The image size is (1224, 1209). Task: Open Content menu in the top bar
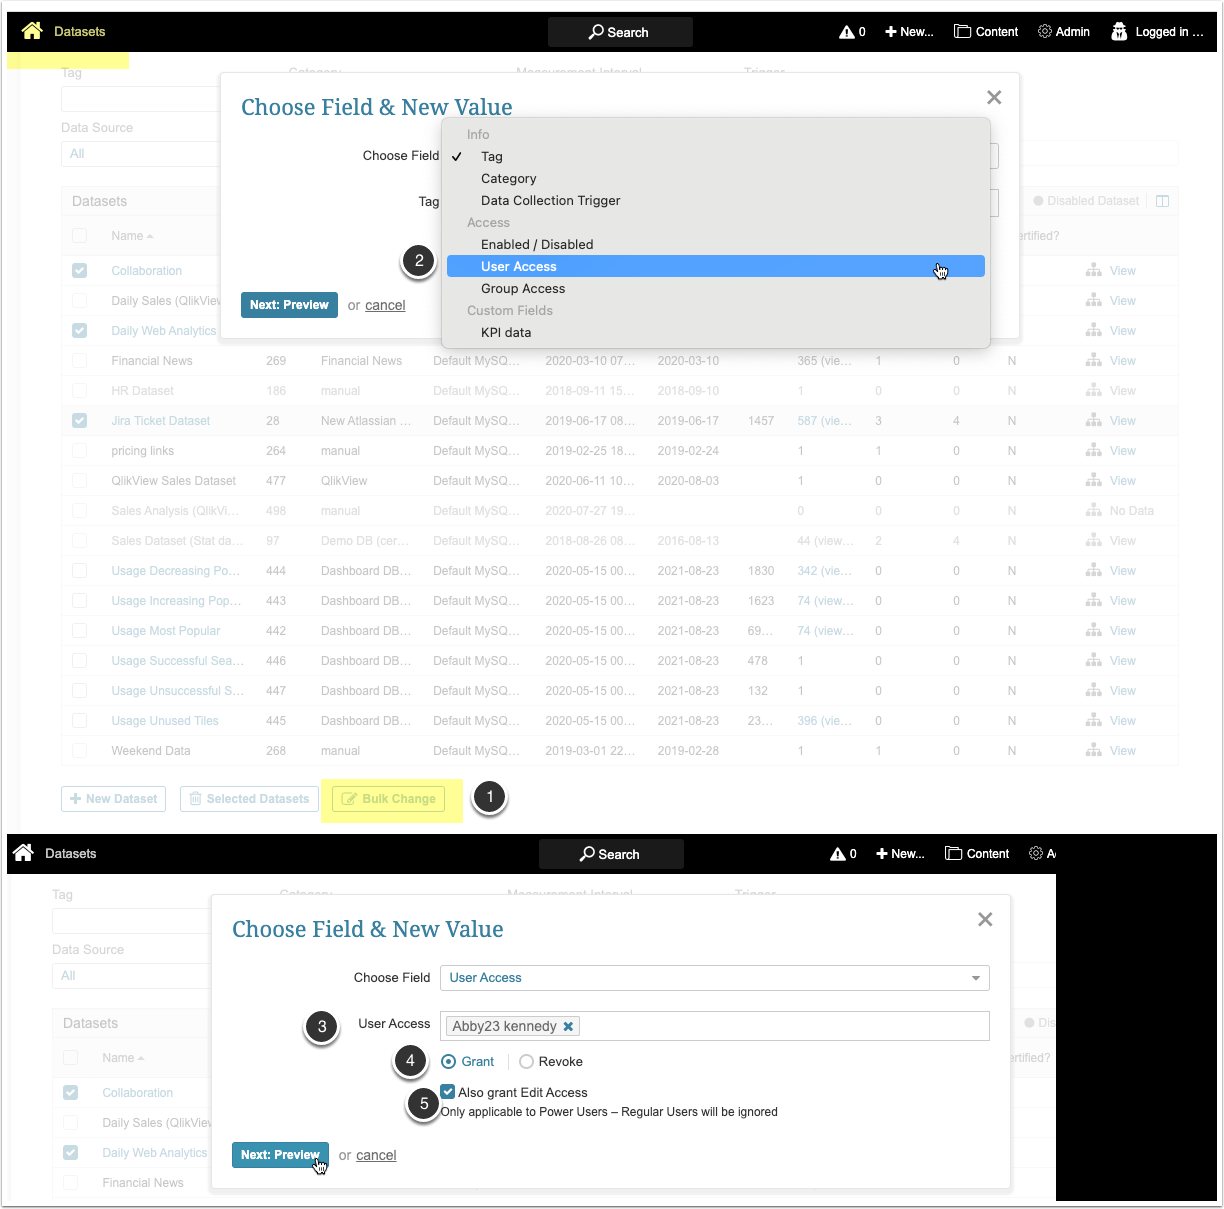point(986,32)
